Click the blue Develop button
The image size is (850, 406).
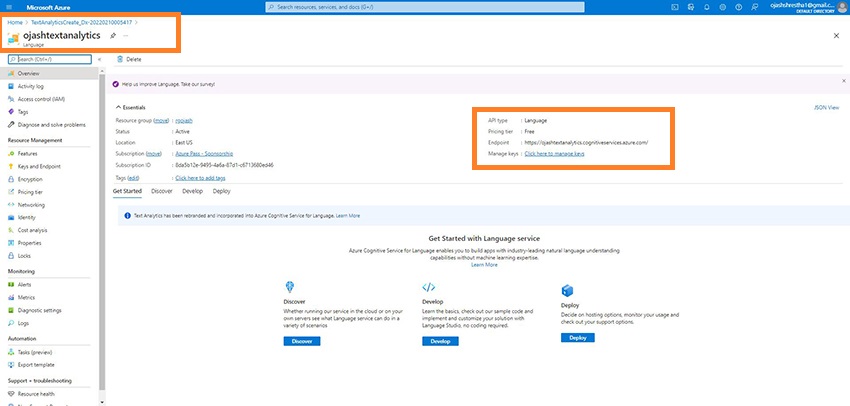[440, 341]
